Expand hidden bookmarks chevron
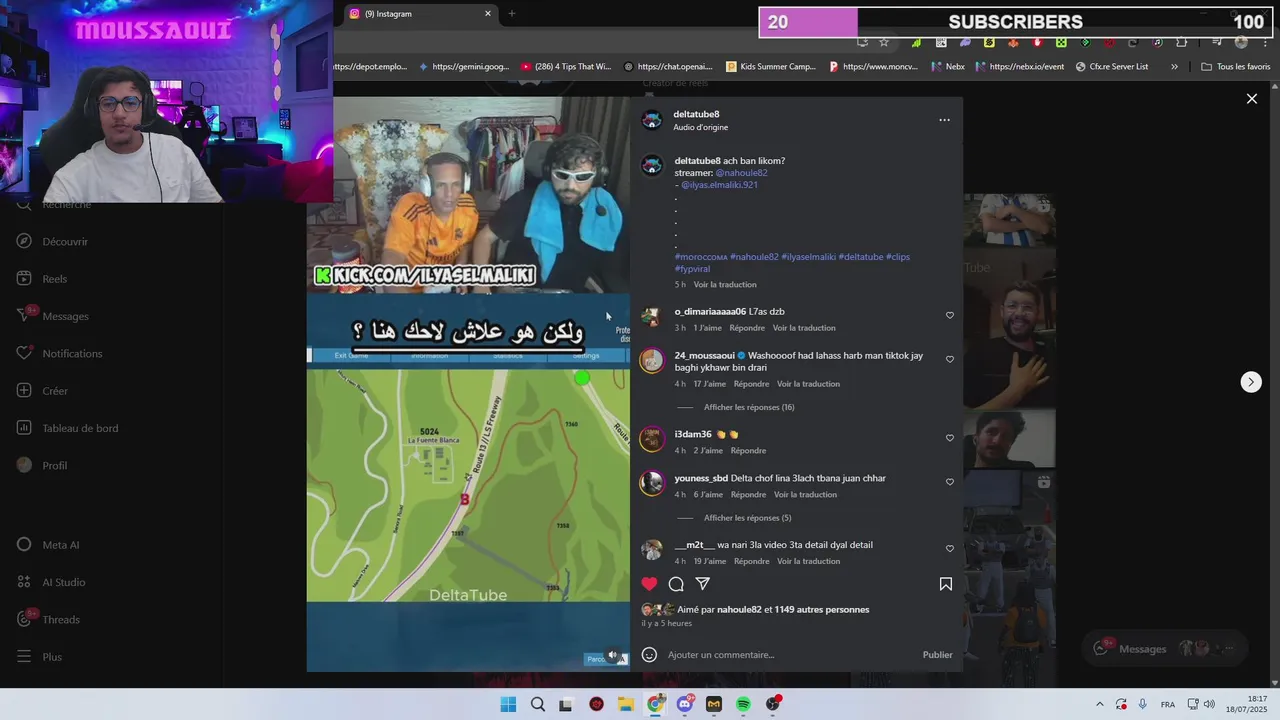The height and width of the screenshot is (720, 1280). pyautogui.click(x=1174, y=67)
